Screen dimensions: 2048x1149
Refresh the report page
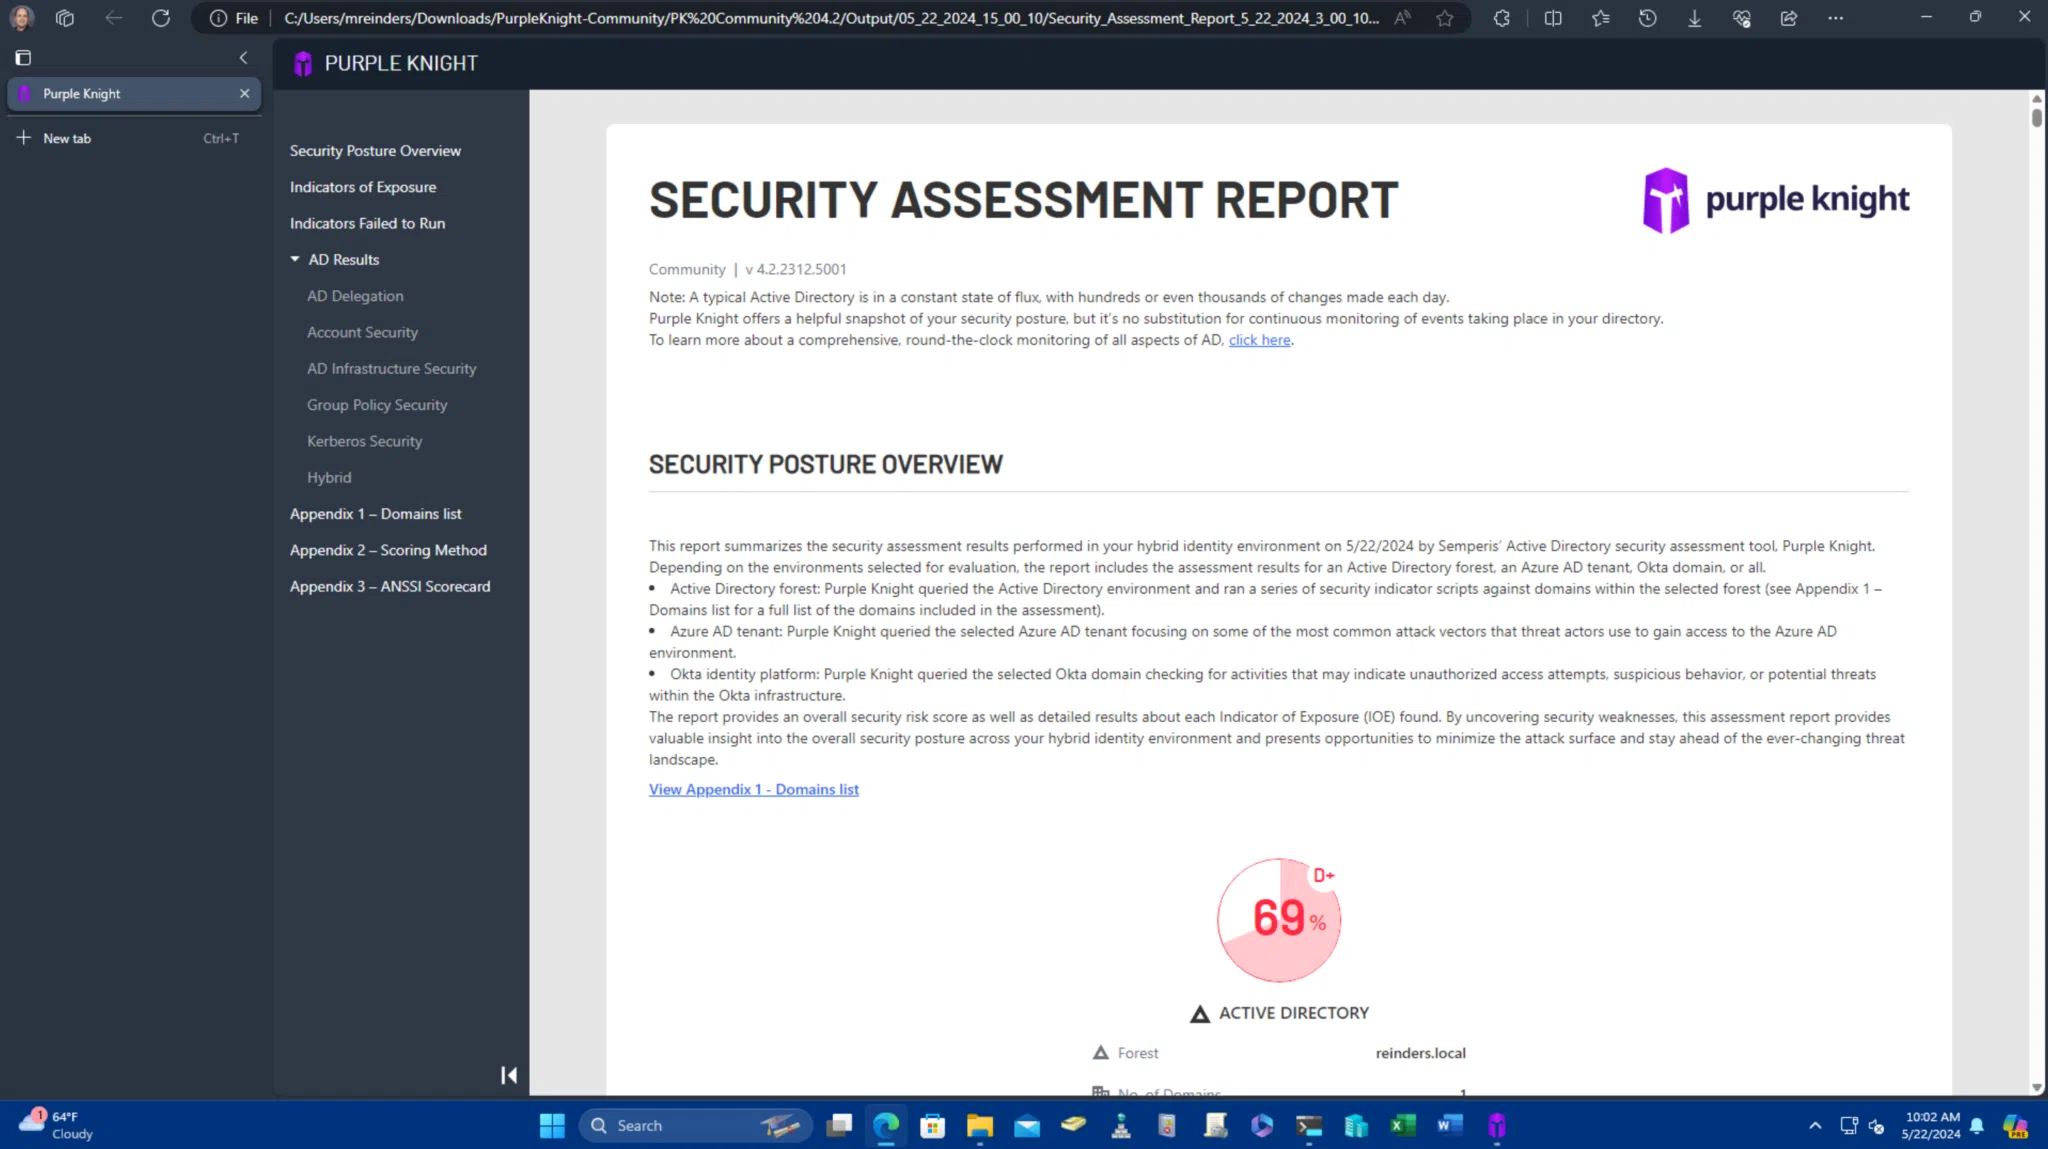pyautogui.click(x=160, y=18)
